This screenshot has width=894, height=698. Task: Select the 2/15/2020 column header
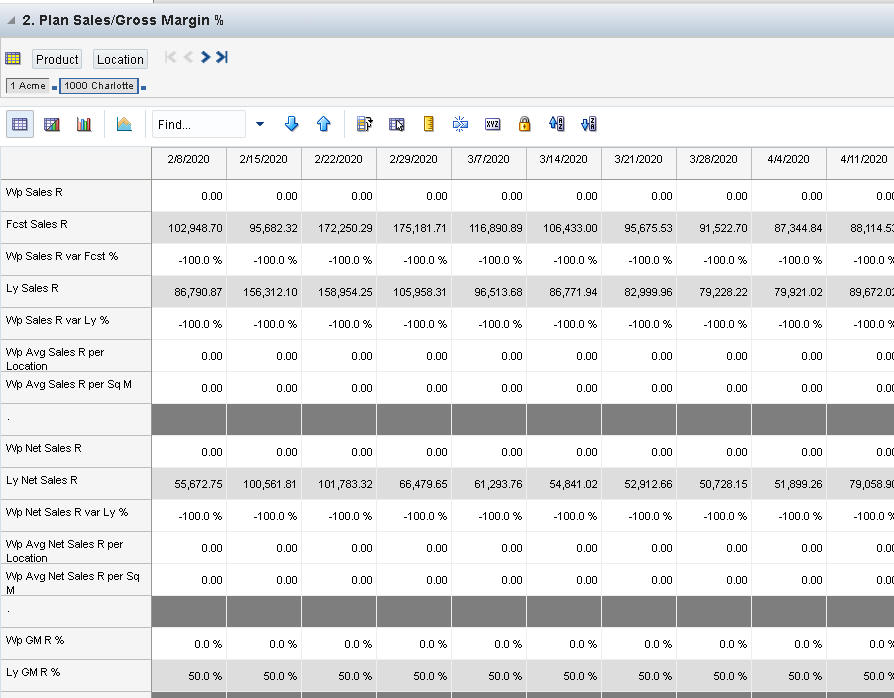[x=264, y=163]
